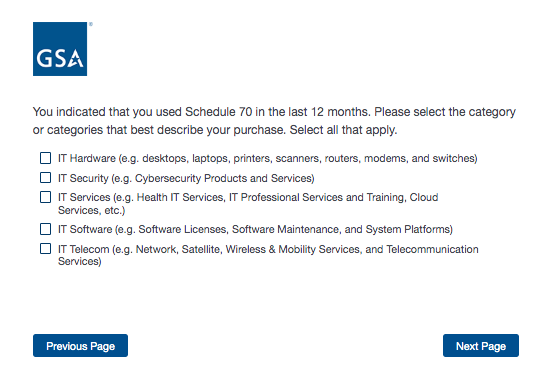Tick the IT Services checkbox
The height and width of the screenshot is (384, 557).
(45, 197)
